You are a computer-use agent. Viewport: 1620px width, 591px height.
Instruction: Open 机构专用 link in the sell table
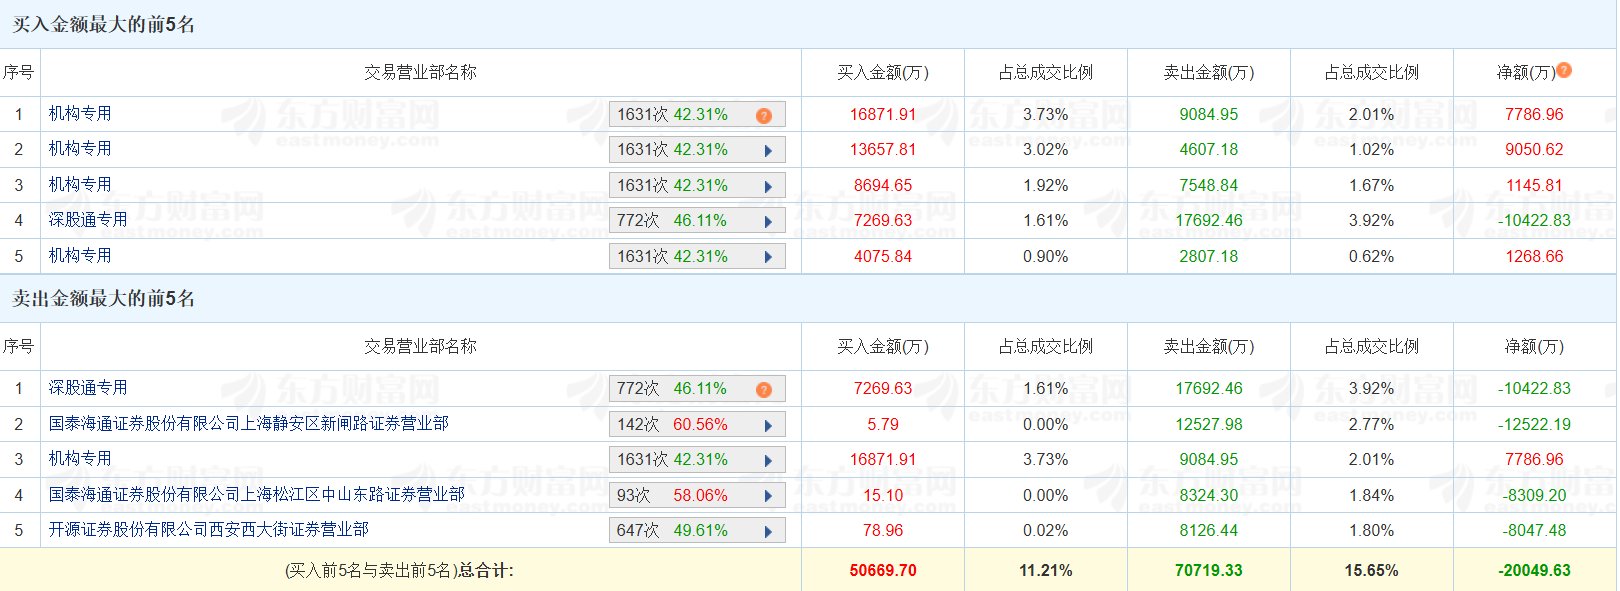tap(80, 459)
